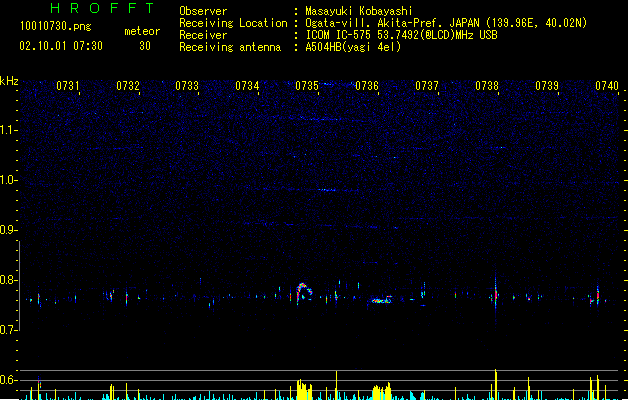Click the 0733 time marker
The height and width of the screenshot is (400, 629).
[x=187, y=86]
